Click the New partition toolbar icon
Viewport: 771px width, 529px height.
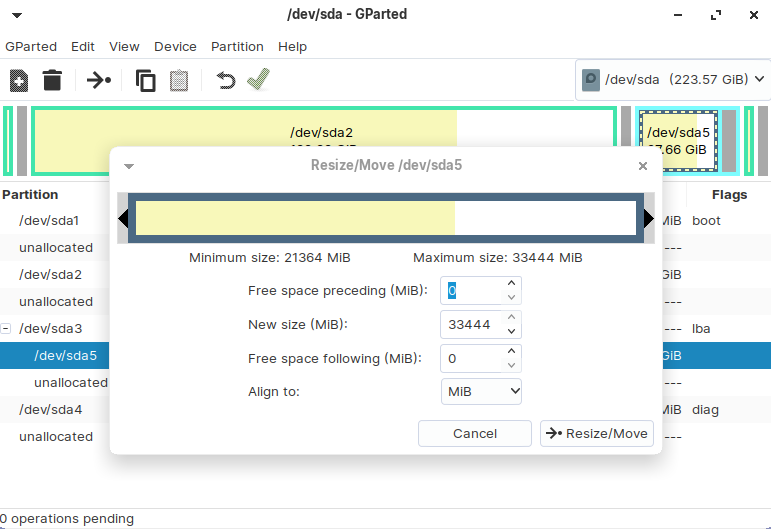pos(19,80)
